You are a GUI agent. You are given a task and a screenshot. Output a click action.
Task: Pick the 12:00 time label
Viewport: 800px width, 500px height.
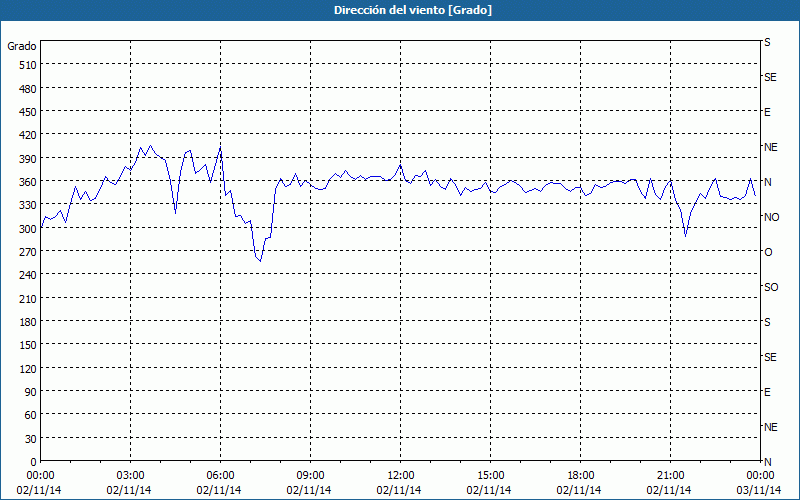click(401, 476)
